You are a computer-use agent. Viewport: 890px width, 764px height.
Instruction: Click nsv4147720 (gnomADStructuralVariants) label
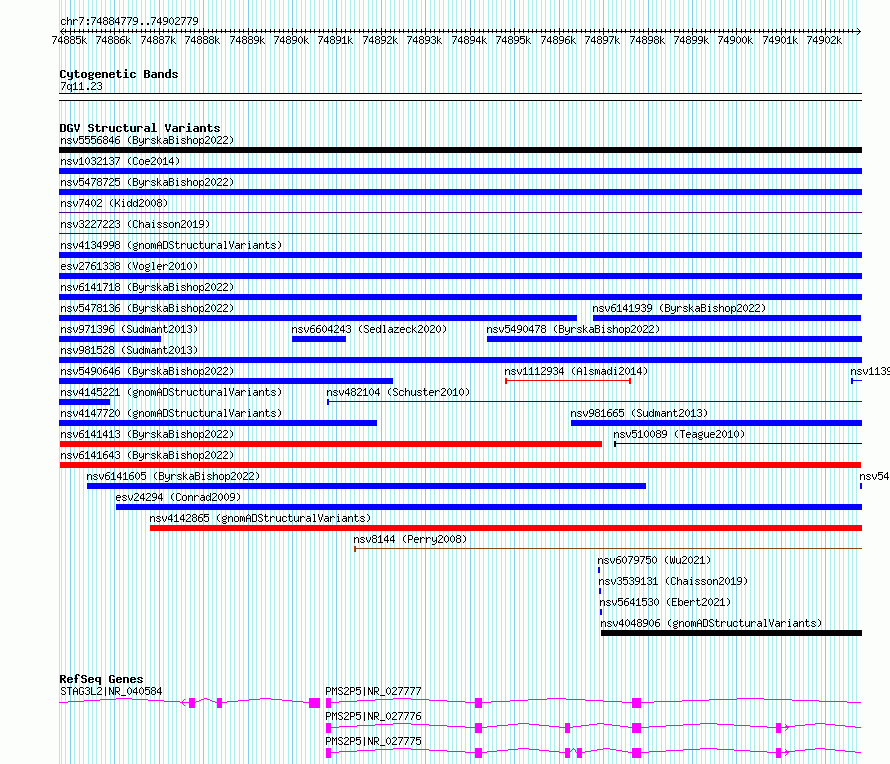pos(171,413)
